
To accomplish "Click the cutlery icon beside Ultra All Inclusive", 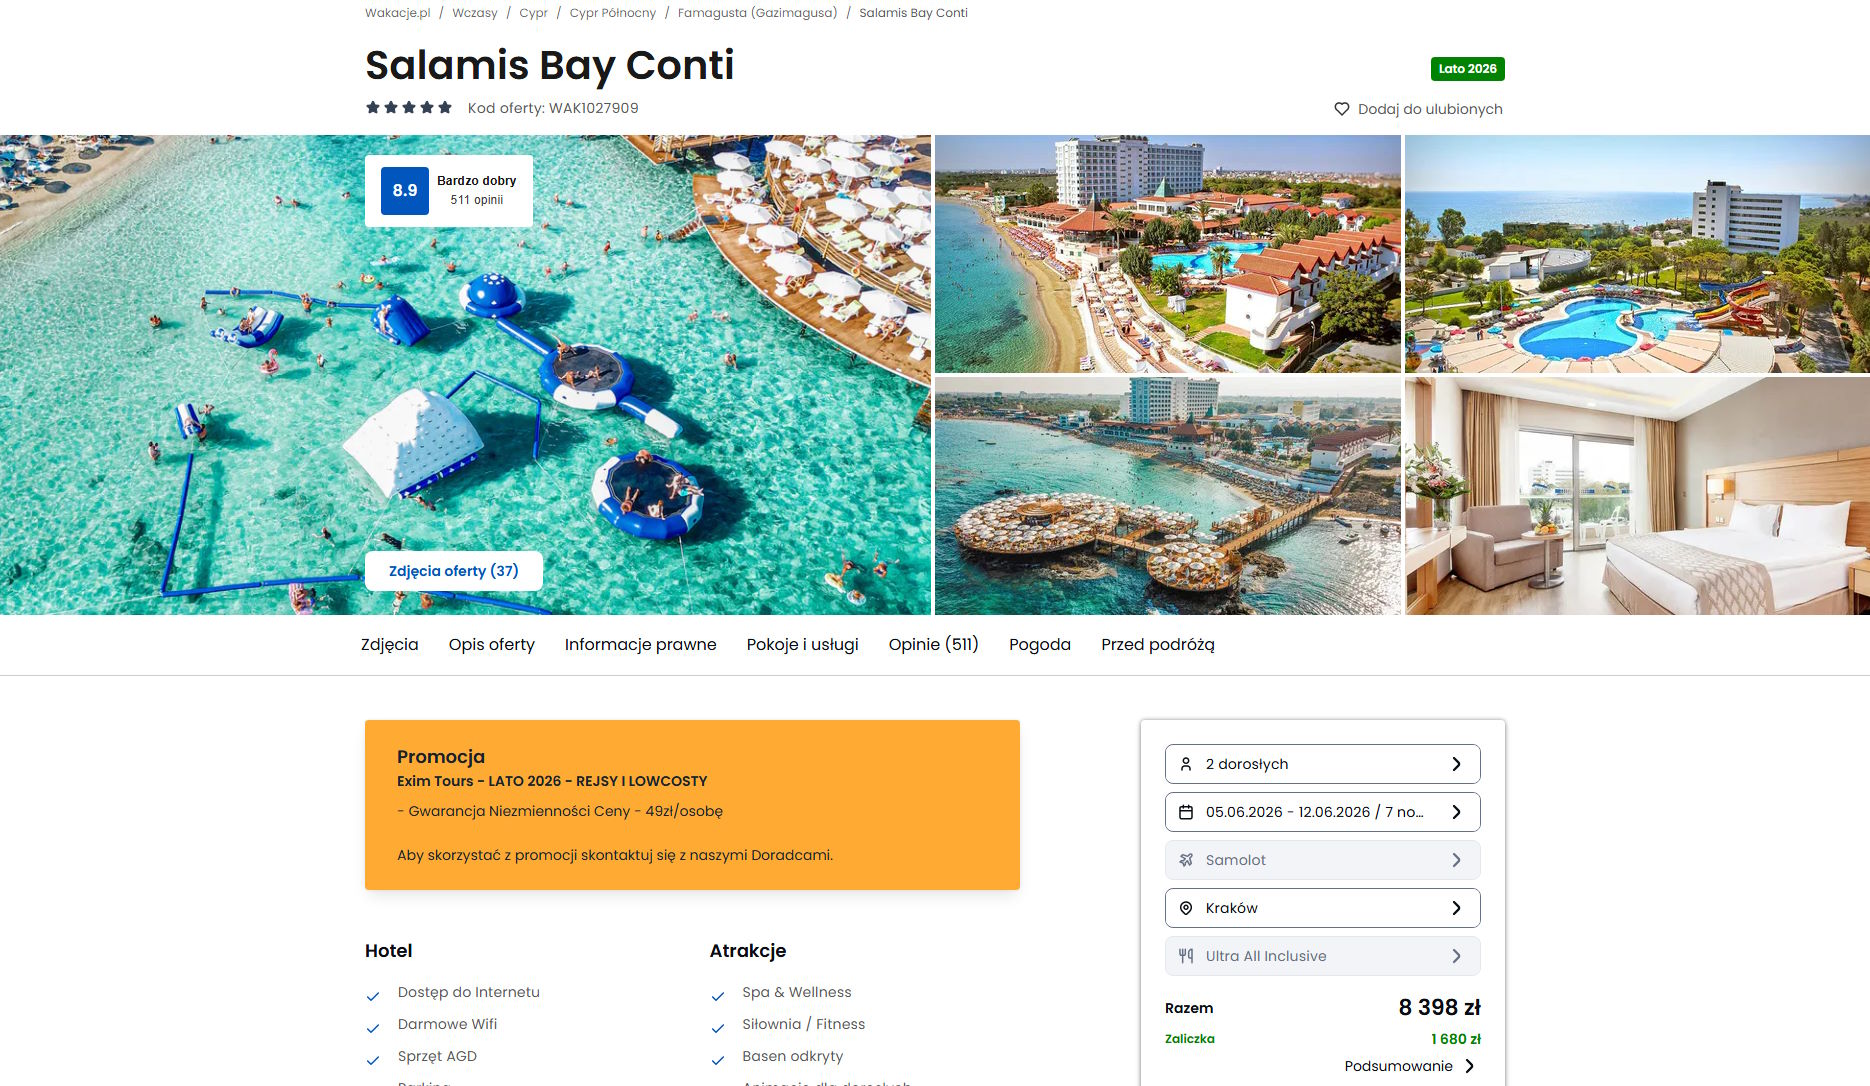I will 1186,956.
